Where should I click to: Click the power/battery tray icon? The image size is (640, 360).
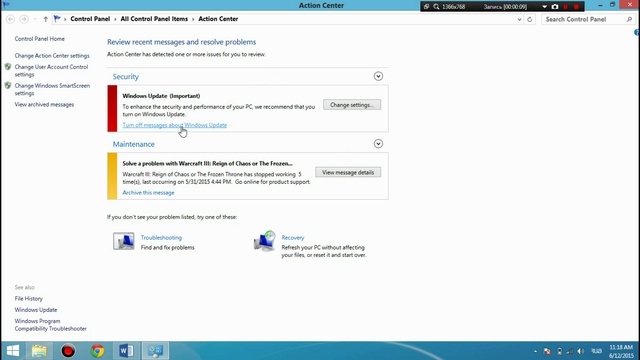tap(559, 351)
